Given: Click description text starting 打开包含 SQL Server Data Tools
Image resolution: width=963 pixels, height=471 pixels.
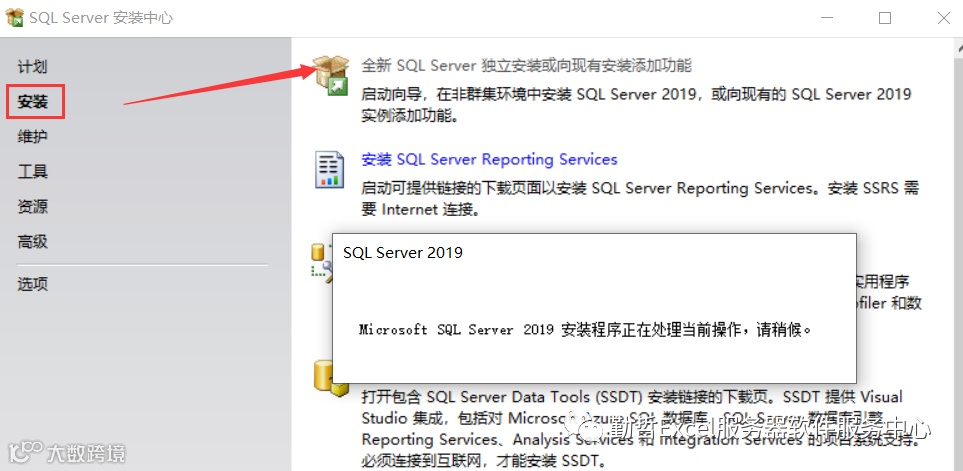Looking at the screenshot, I should tap(640, 429).
